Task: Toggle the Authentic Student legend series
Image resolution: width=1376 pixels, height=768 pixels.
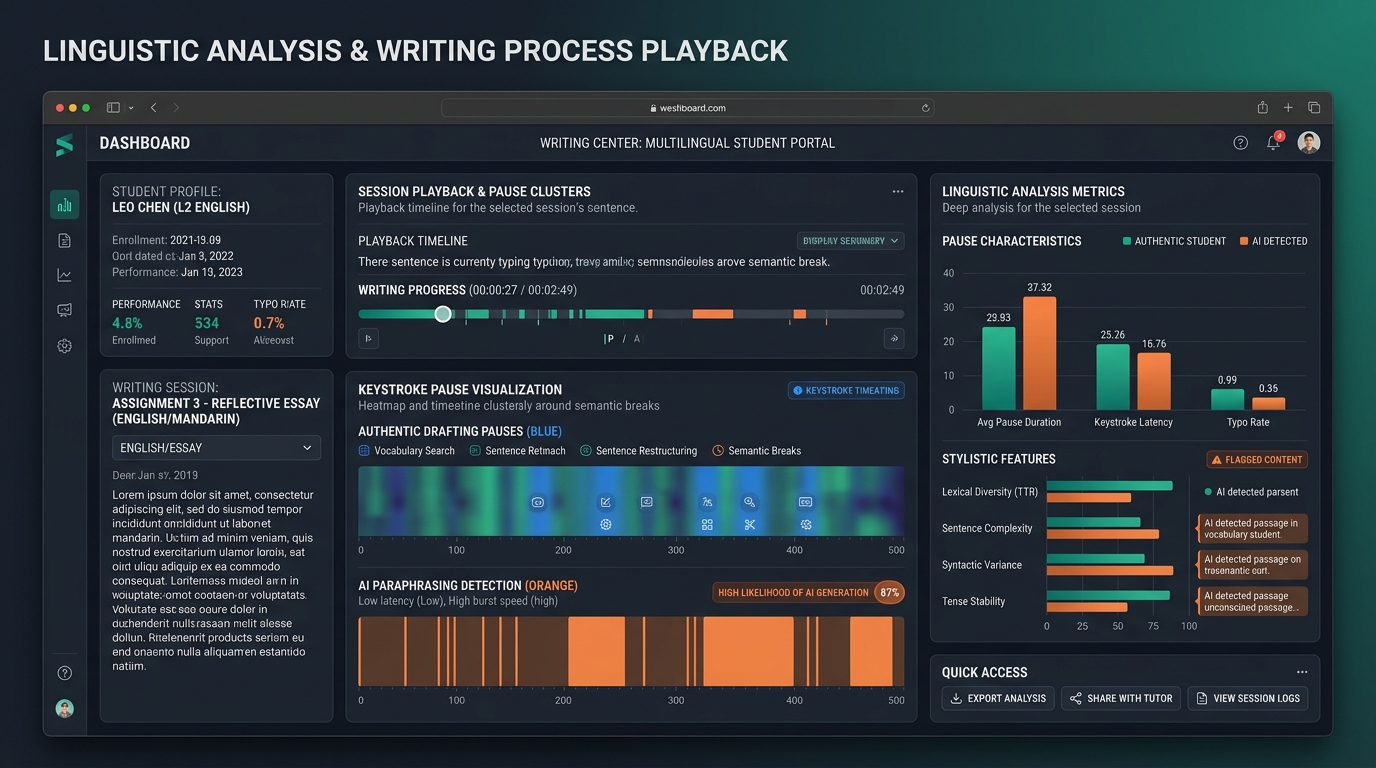Action: (x=1174, y=241)
